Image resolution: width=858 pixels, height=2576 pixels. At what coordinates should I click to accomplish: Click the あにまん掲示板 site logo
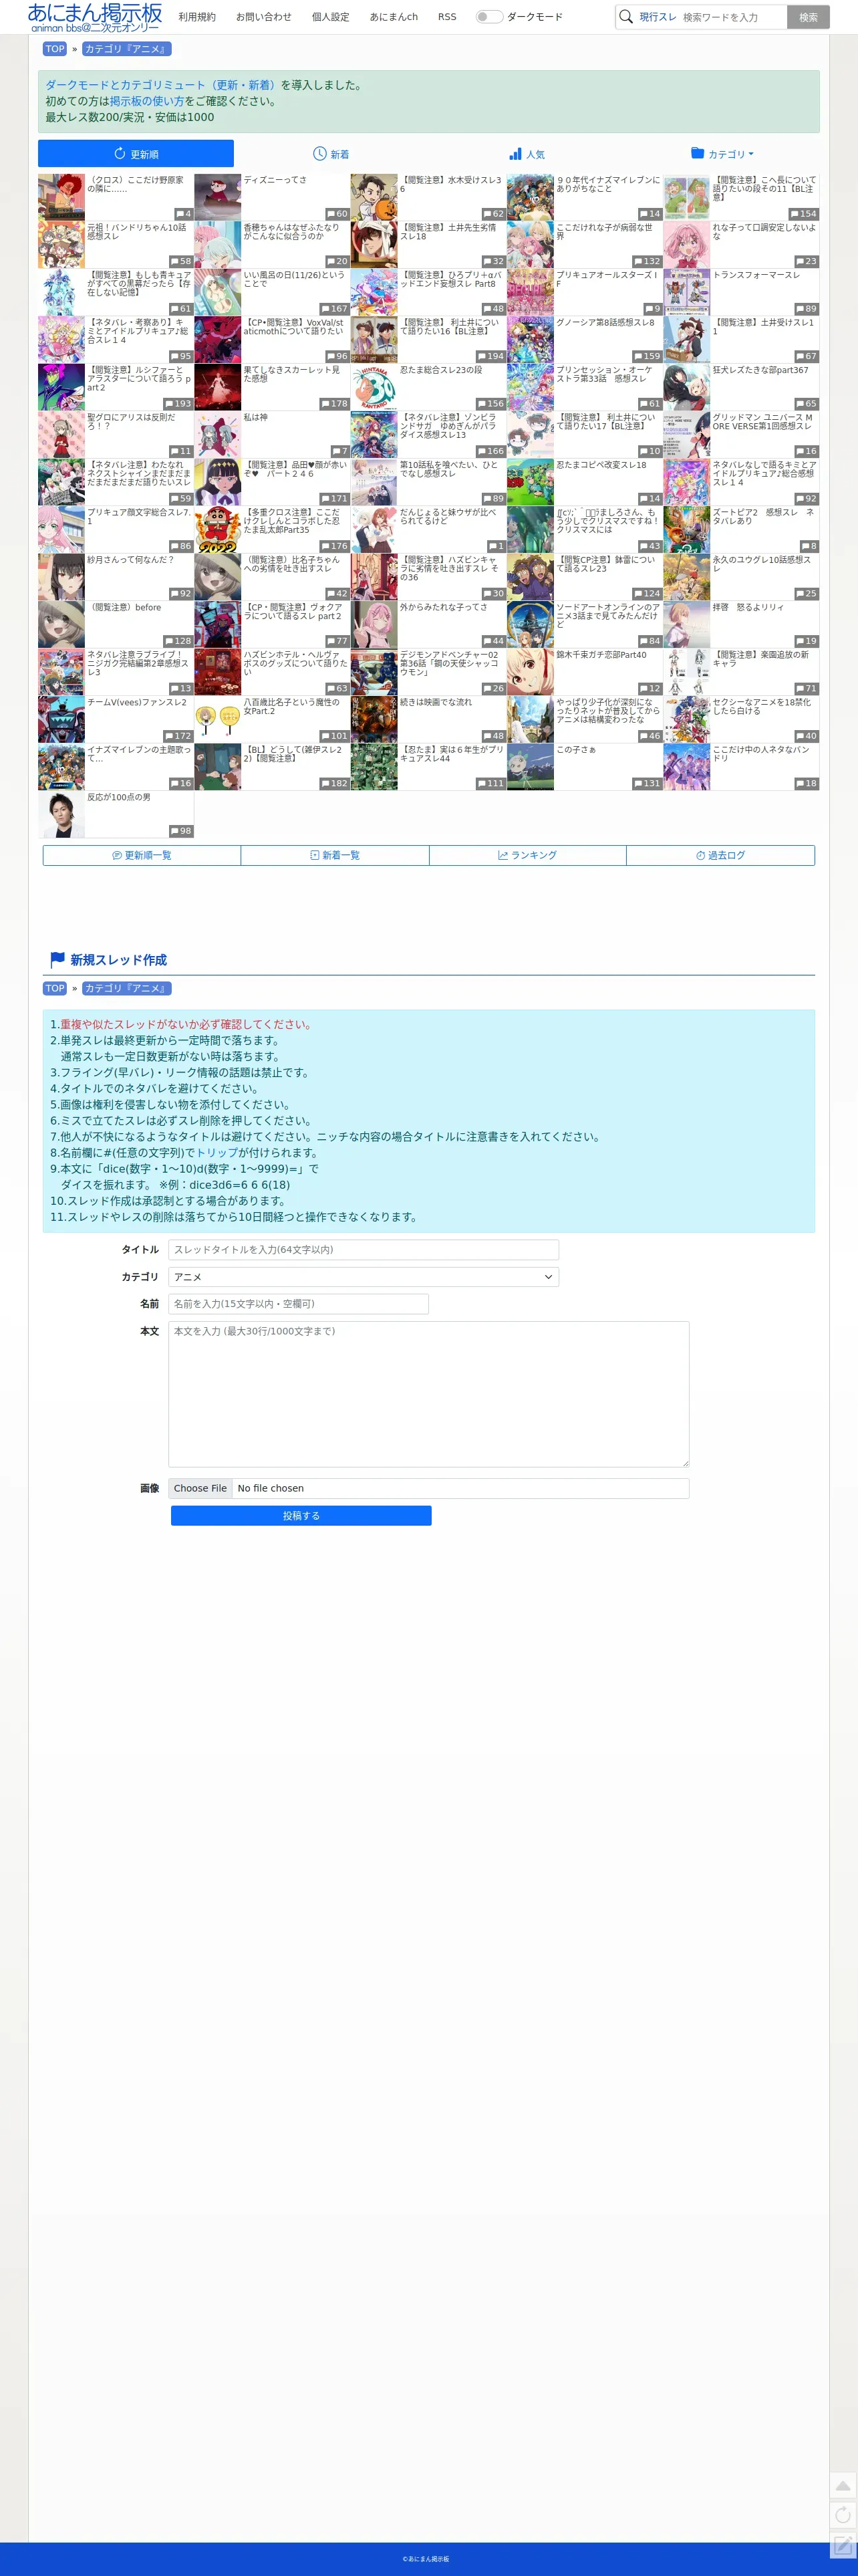click(x=95, y=17)
